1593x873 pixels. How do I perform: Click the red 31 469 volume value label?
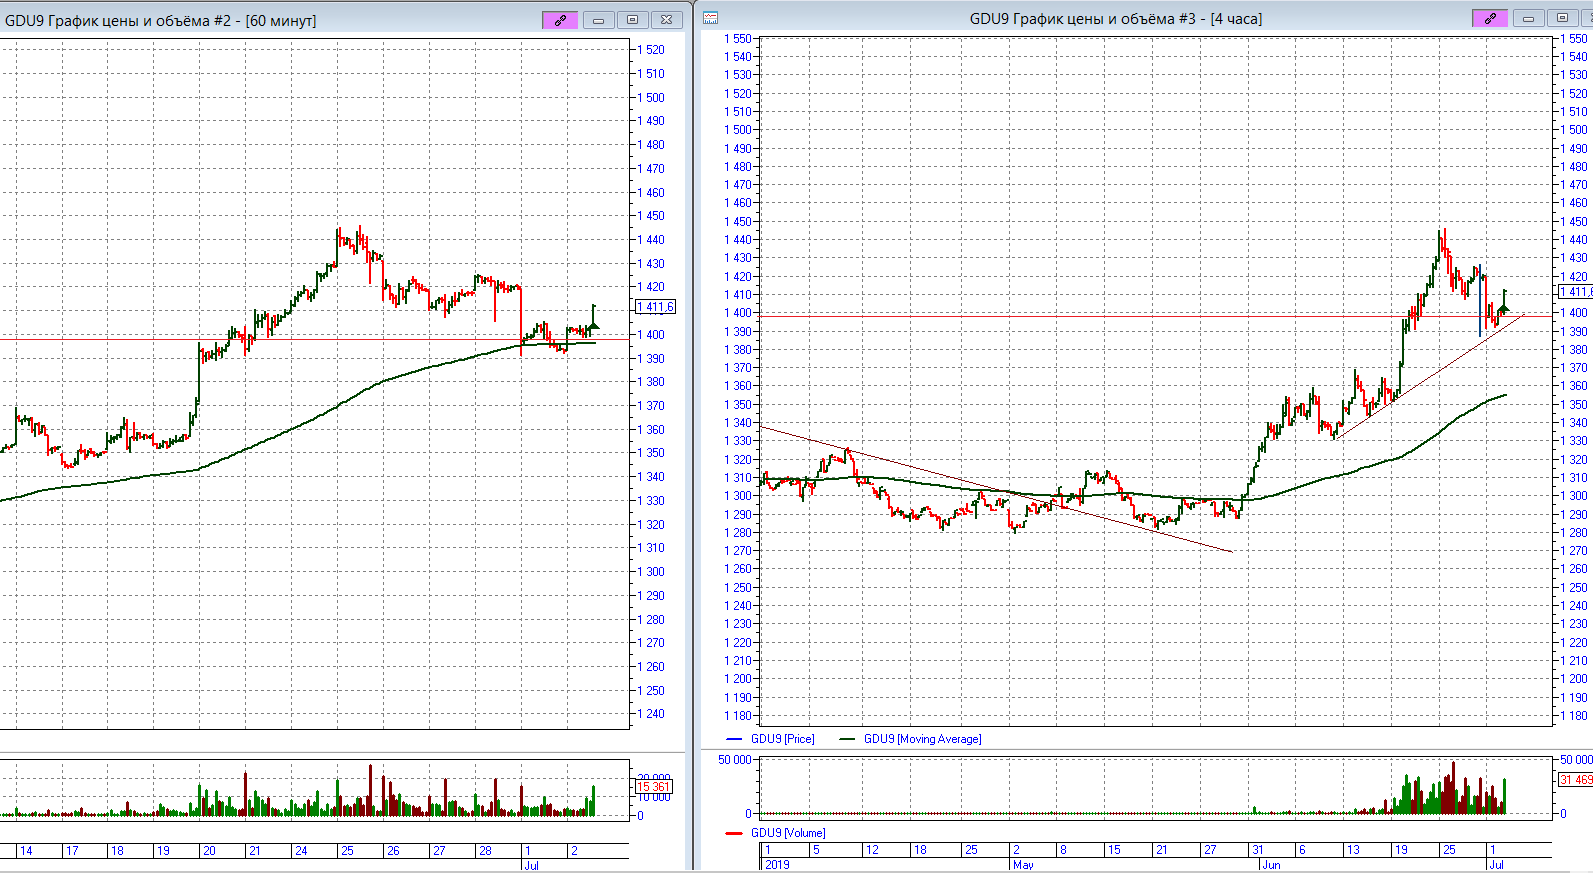pyautogui.click(x=1576, y=780)
